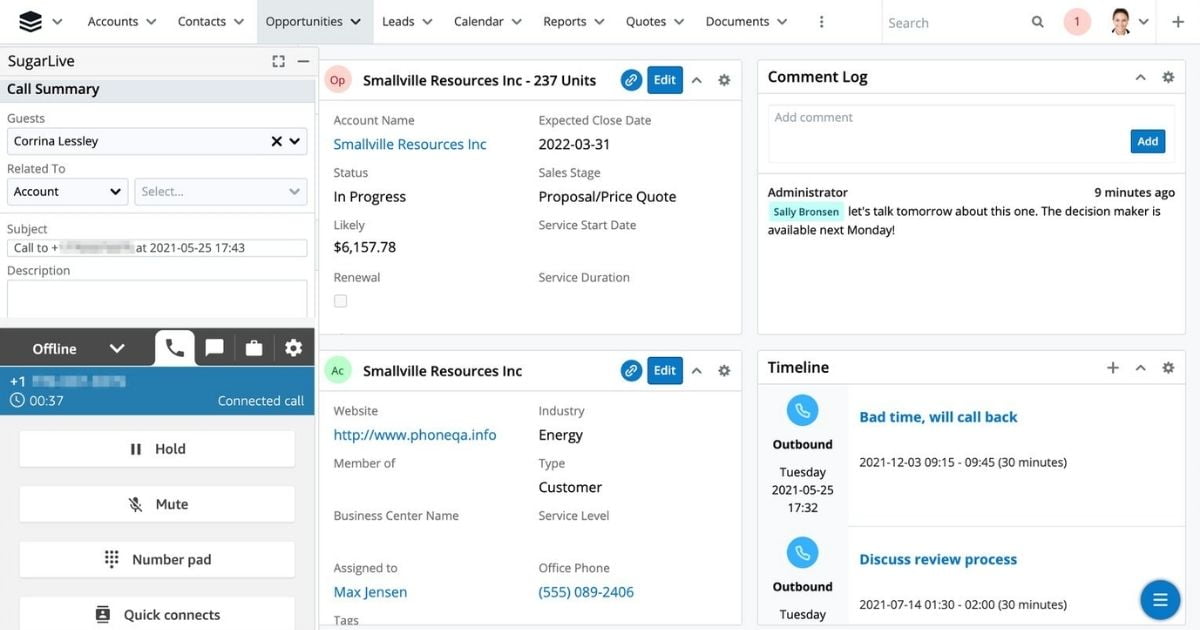Clear guest Corrina Lessley with X

(x=277, y=141)
